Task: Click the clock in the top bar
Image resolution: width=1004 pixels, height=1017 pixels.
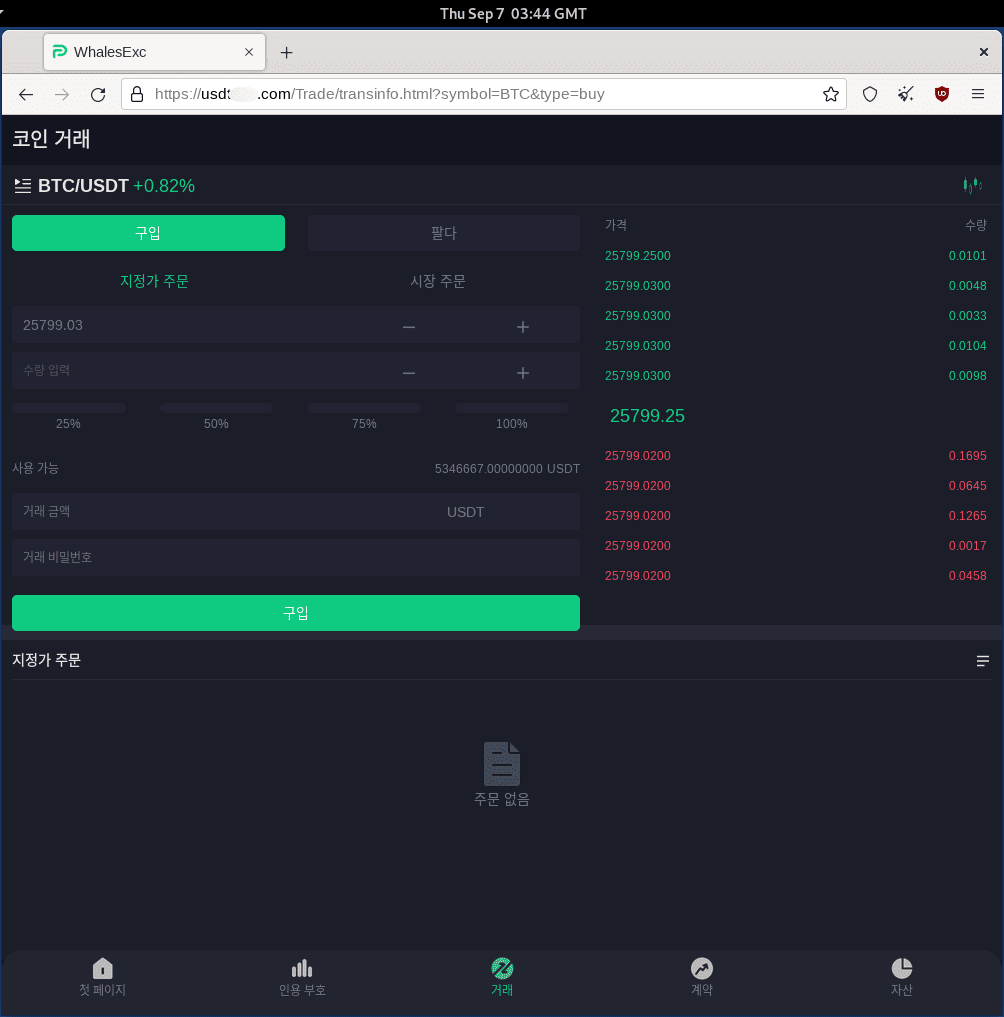Action: coord(513,14)
